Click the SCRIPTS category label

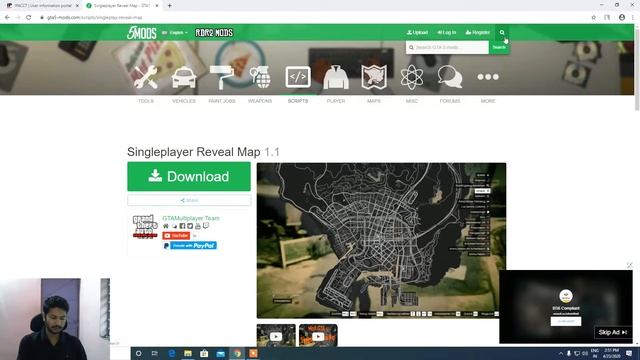(x=298, y=101)
